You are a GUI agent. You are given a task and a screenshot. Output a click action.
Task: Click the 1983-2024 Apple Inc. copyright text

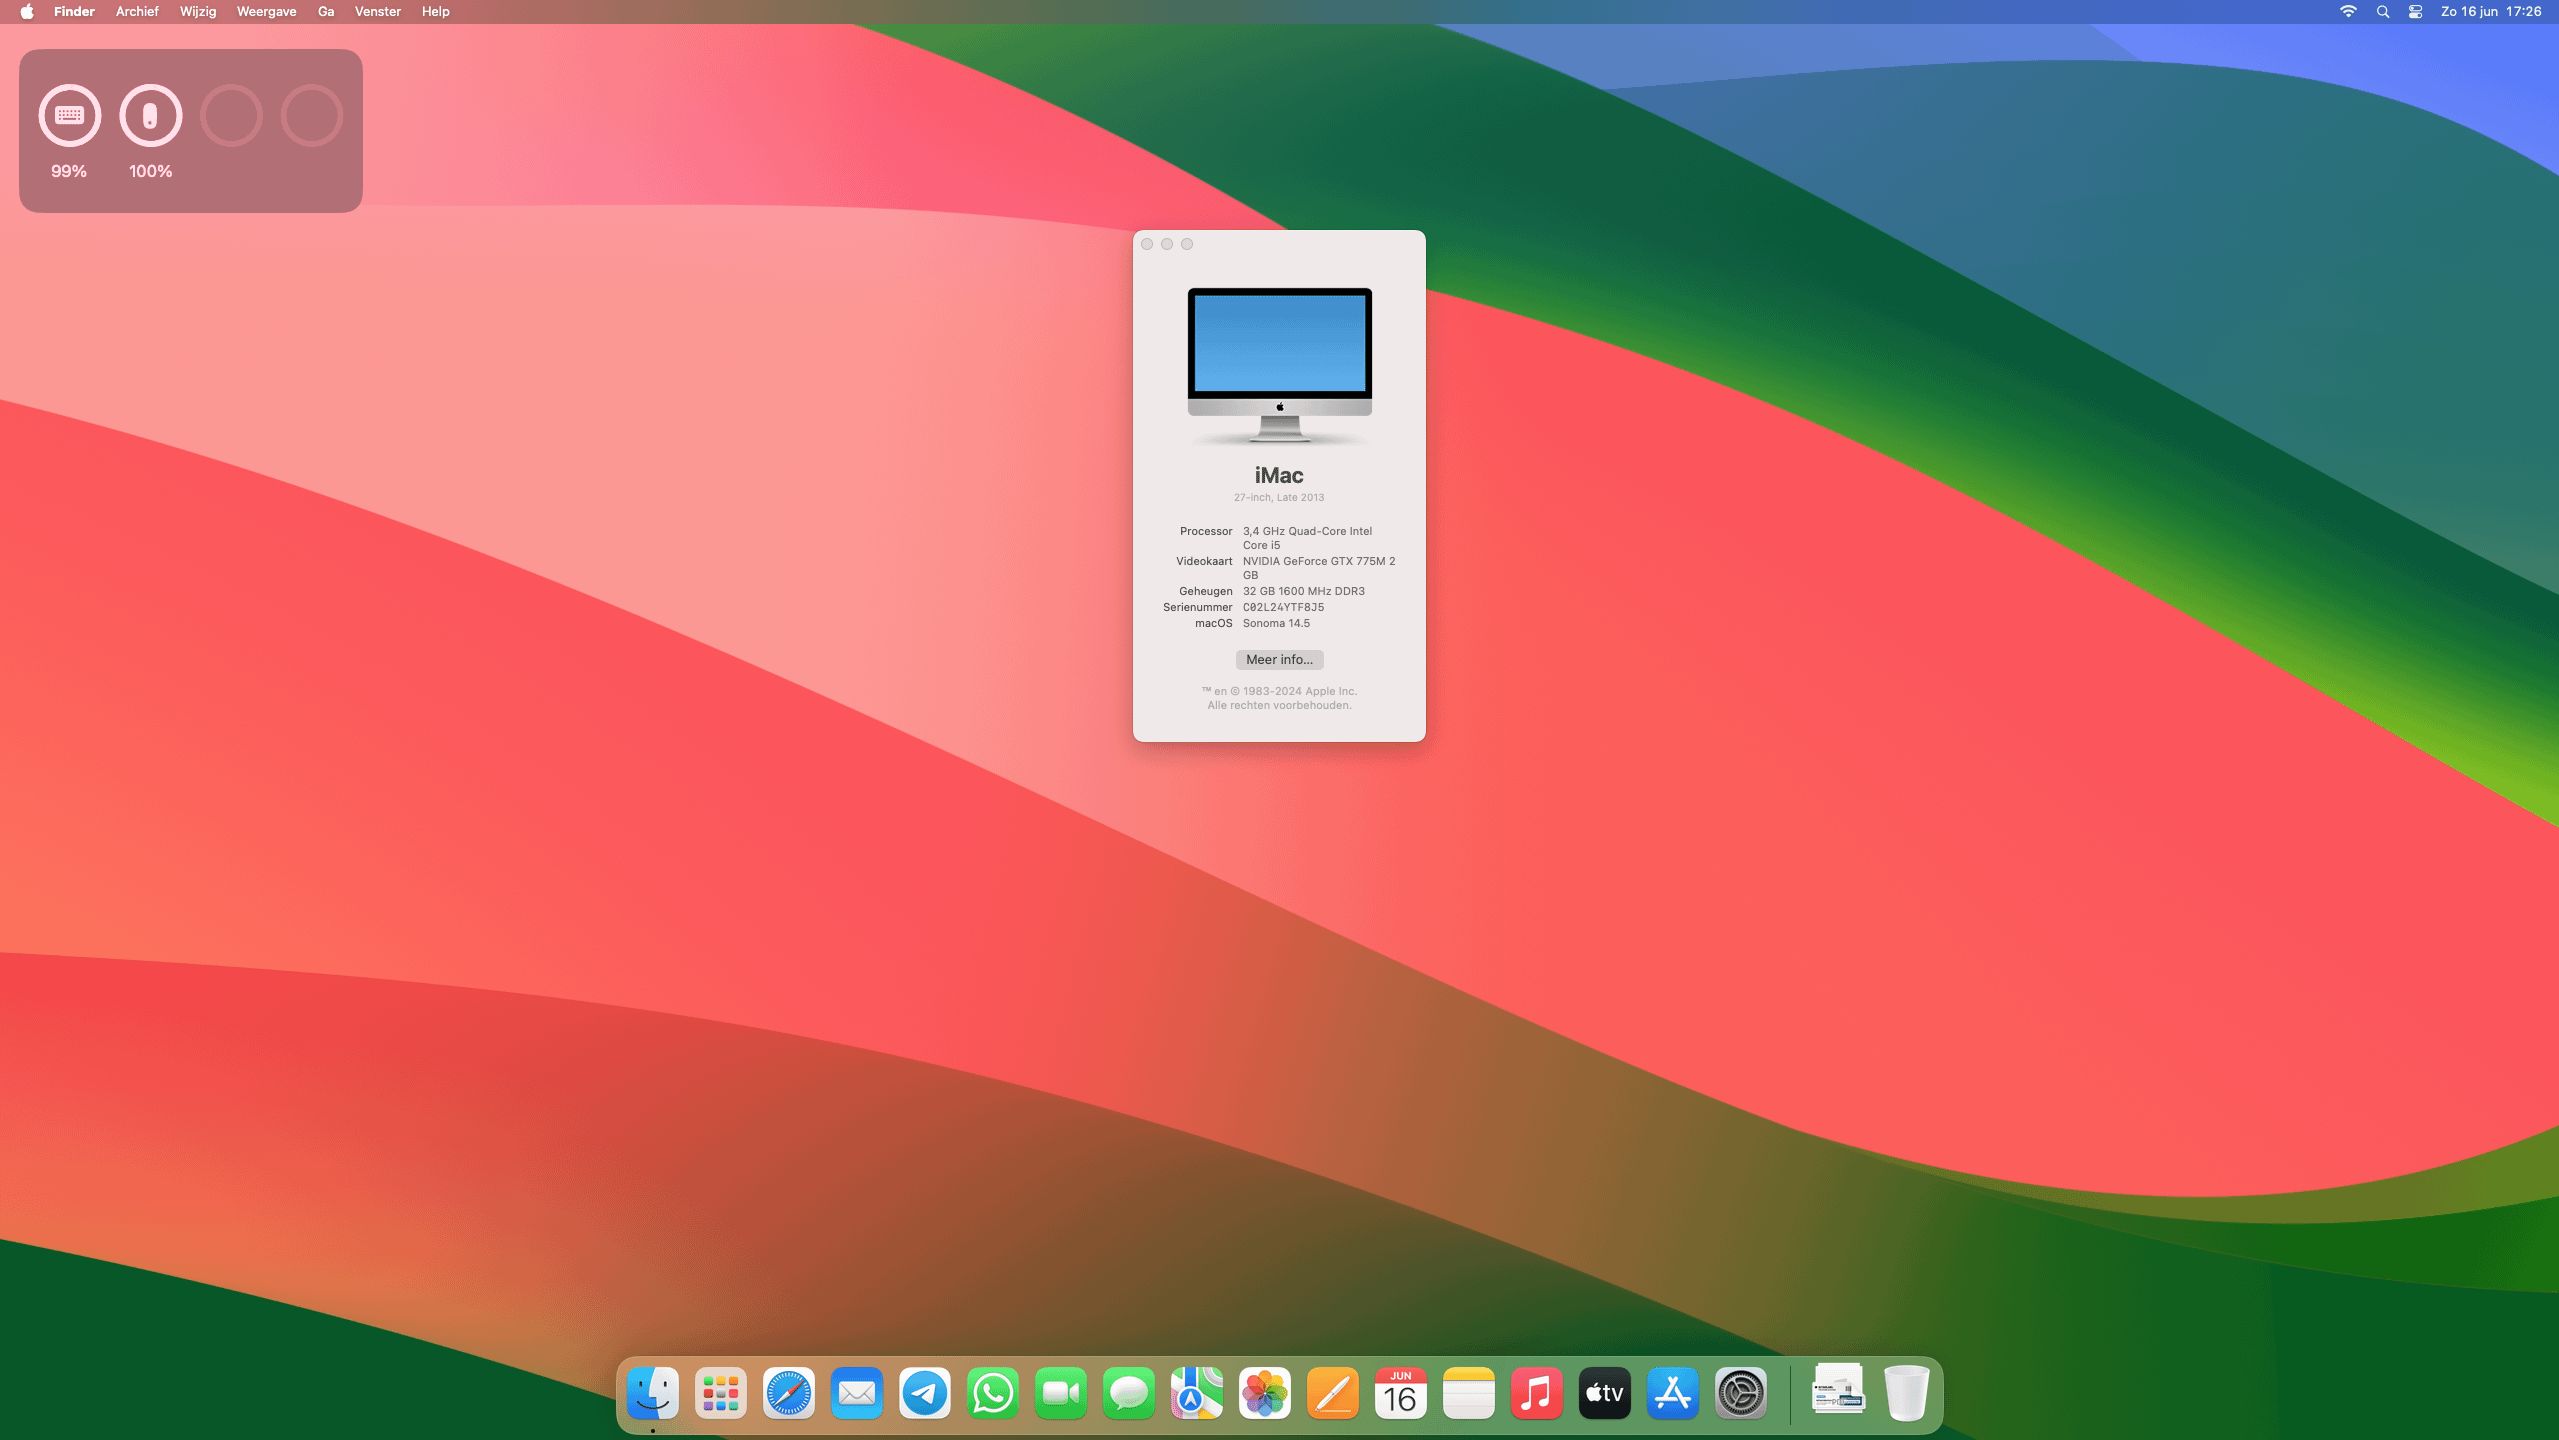coord(1279,691)
